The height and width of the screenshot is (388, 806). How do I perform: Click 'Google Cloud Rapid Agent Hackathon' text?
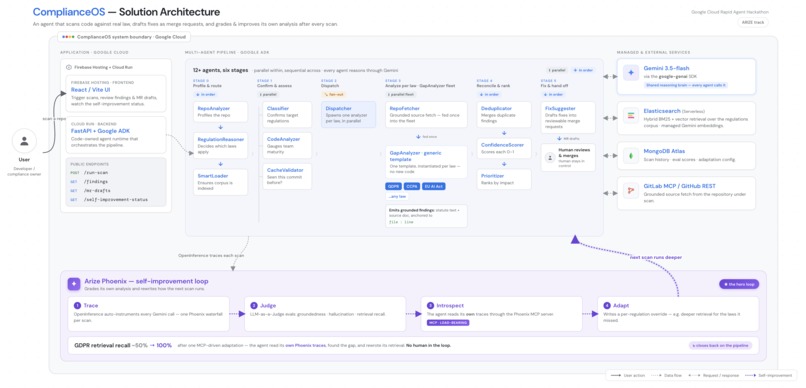730,12
